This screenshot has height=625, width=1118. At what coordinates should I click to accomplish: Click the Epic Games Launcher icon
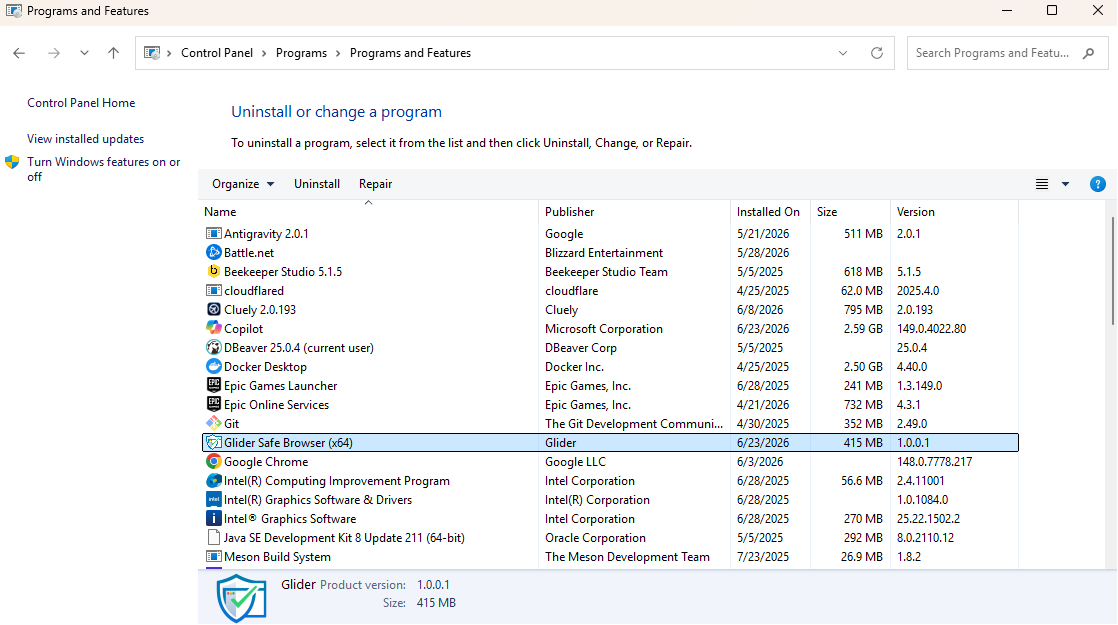[213, 386]
